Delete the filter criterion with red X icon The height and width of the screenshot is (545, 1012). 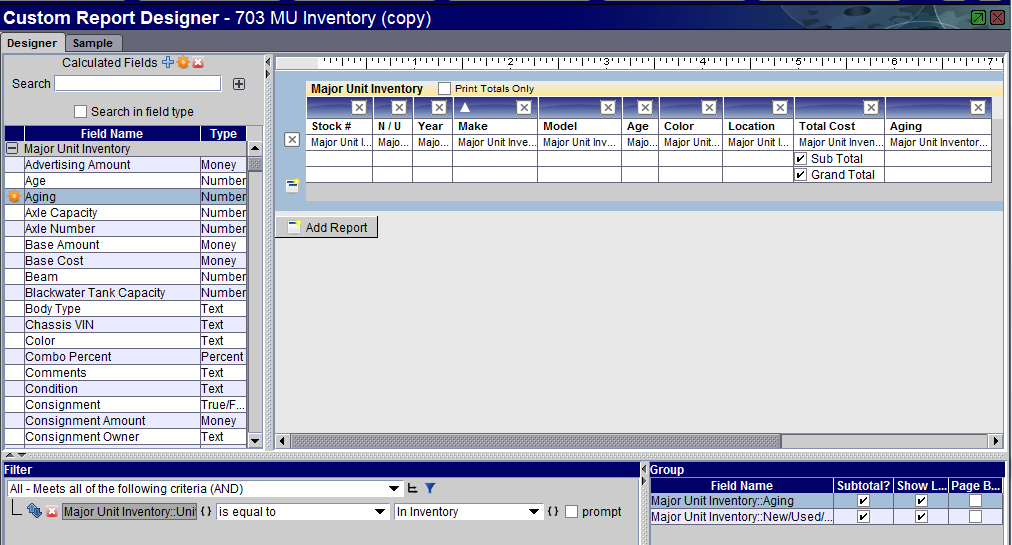click(x=52, y=512)
